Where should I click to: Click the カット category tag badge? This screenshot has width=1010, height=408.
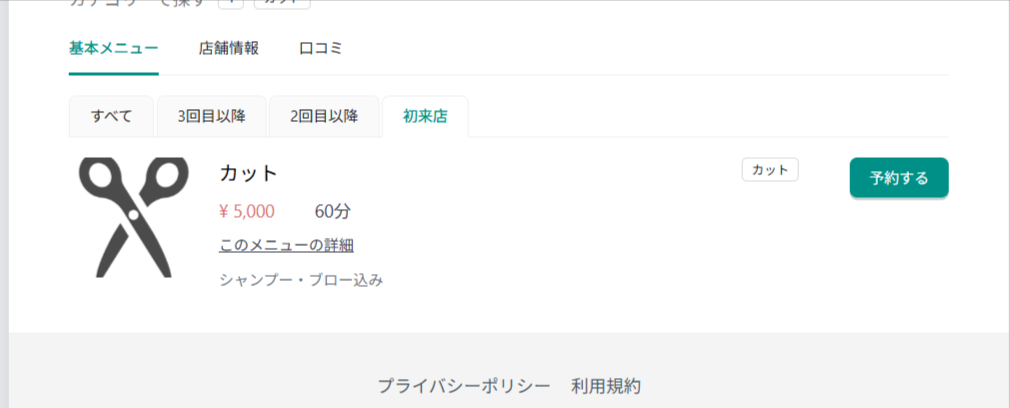pyautogui.click(x=770, y=170)
